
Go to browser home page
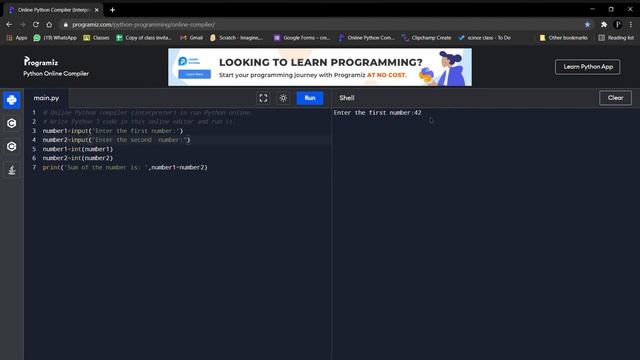[x=49, y=24]
